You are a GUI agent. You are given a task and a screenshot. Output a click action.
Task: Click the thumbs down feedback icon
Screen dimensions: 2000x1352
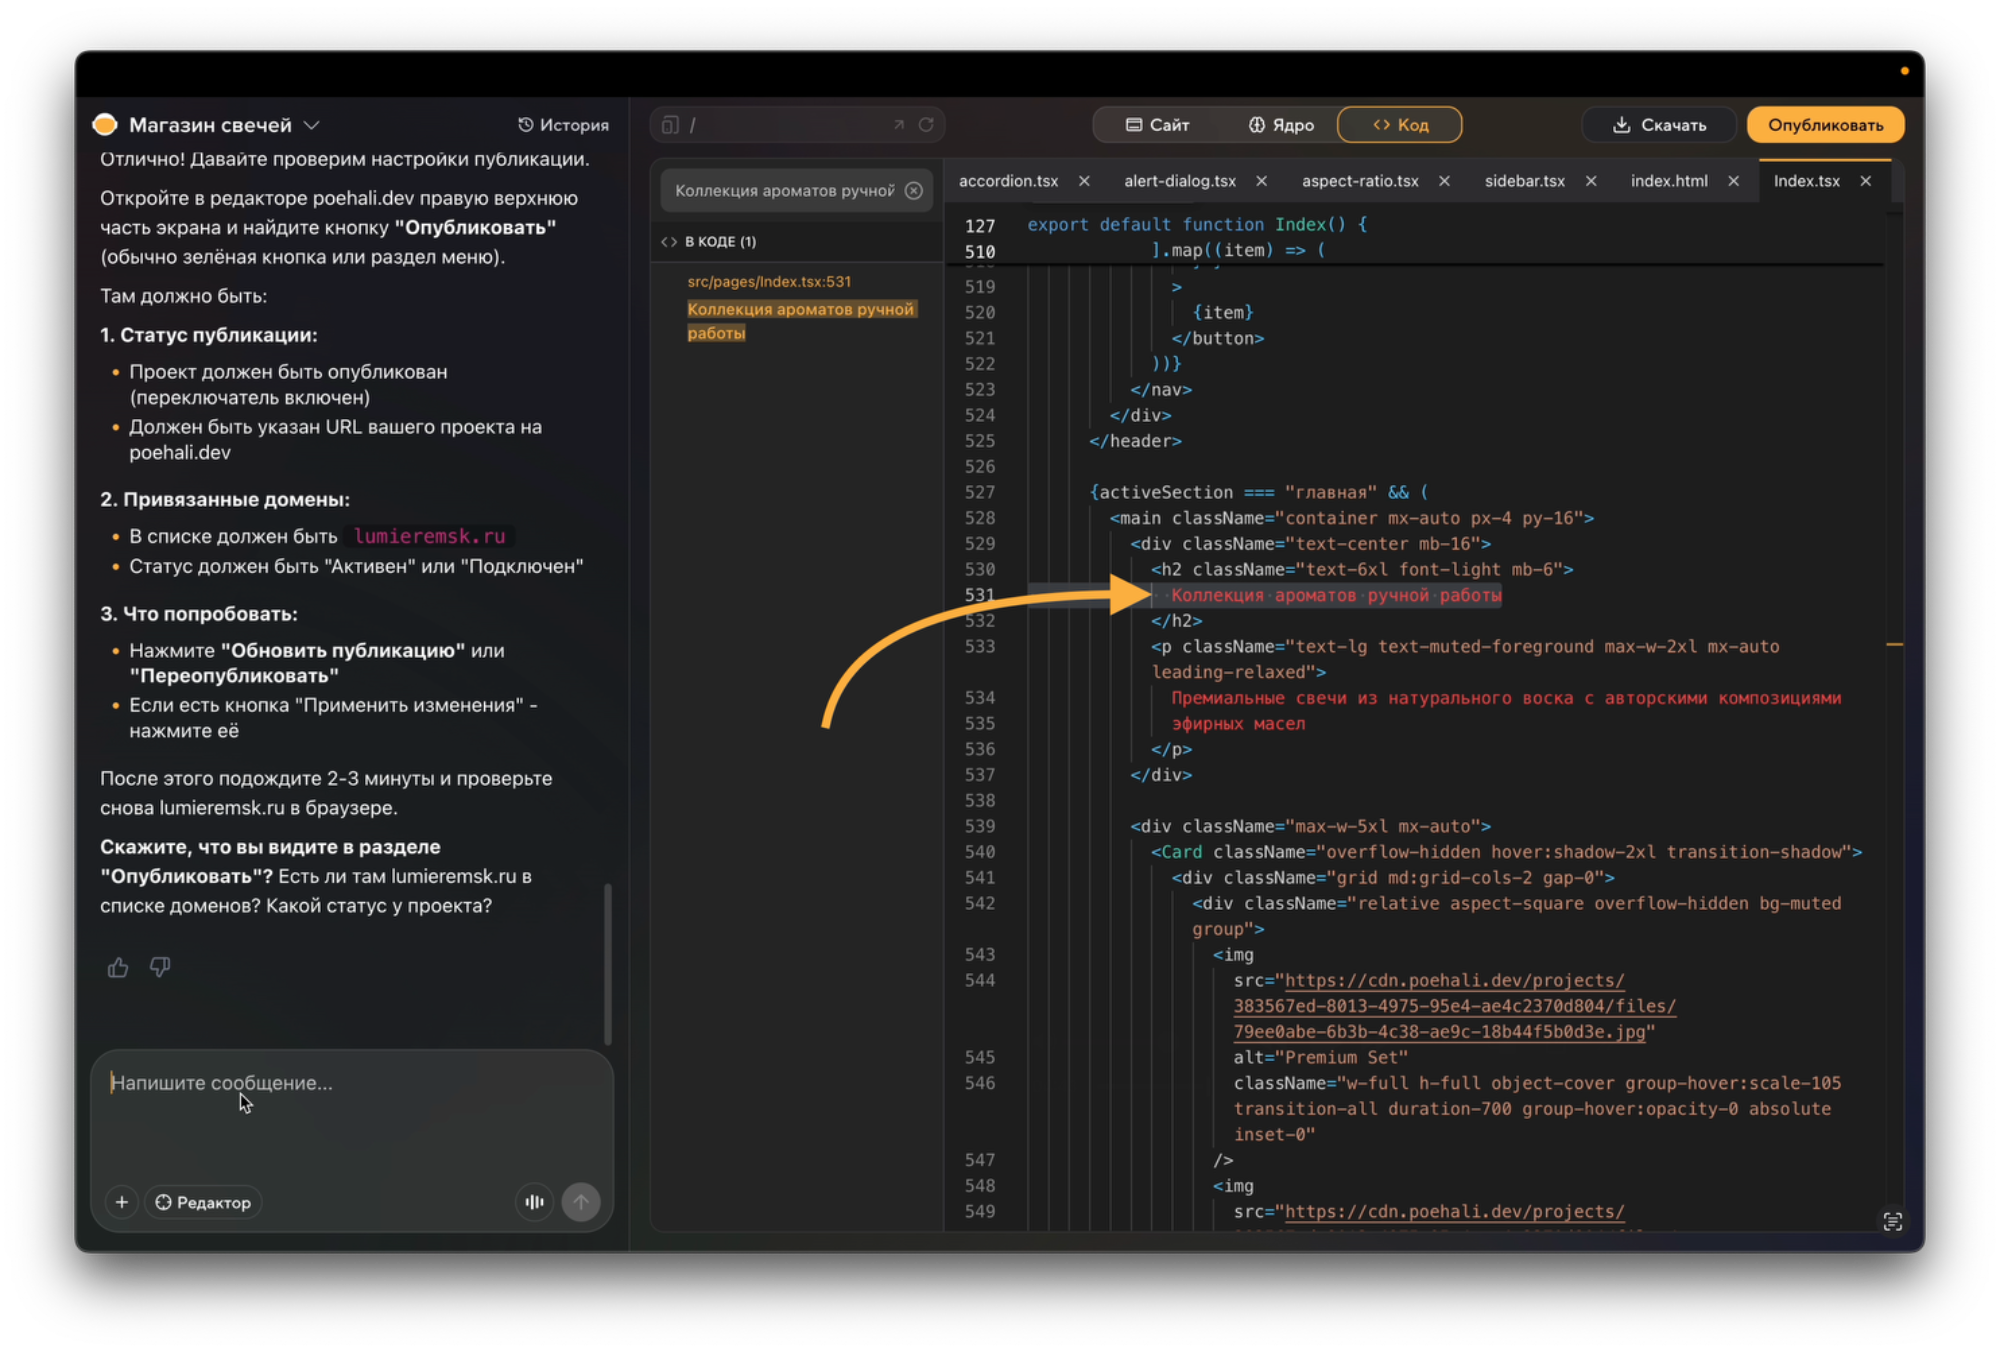tap(160, 967)
